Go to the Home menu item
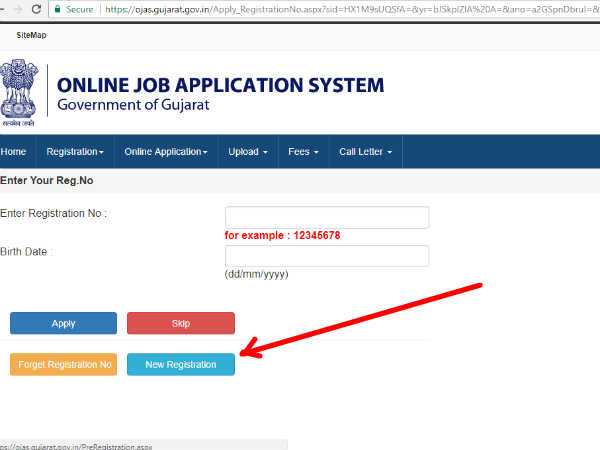Screen dimensions: 600x450 13,152
